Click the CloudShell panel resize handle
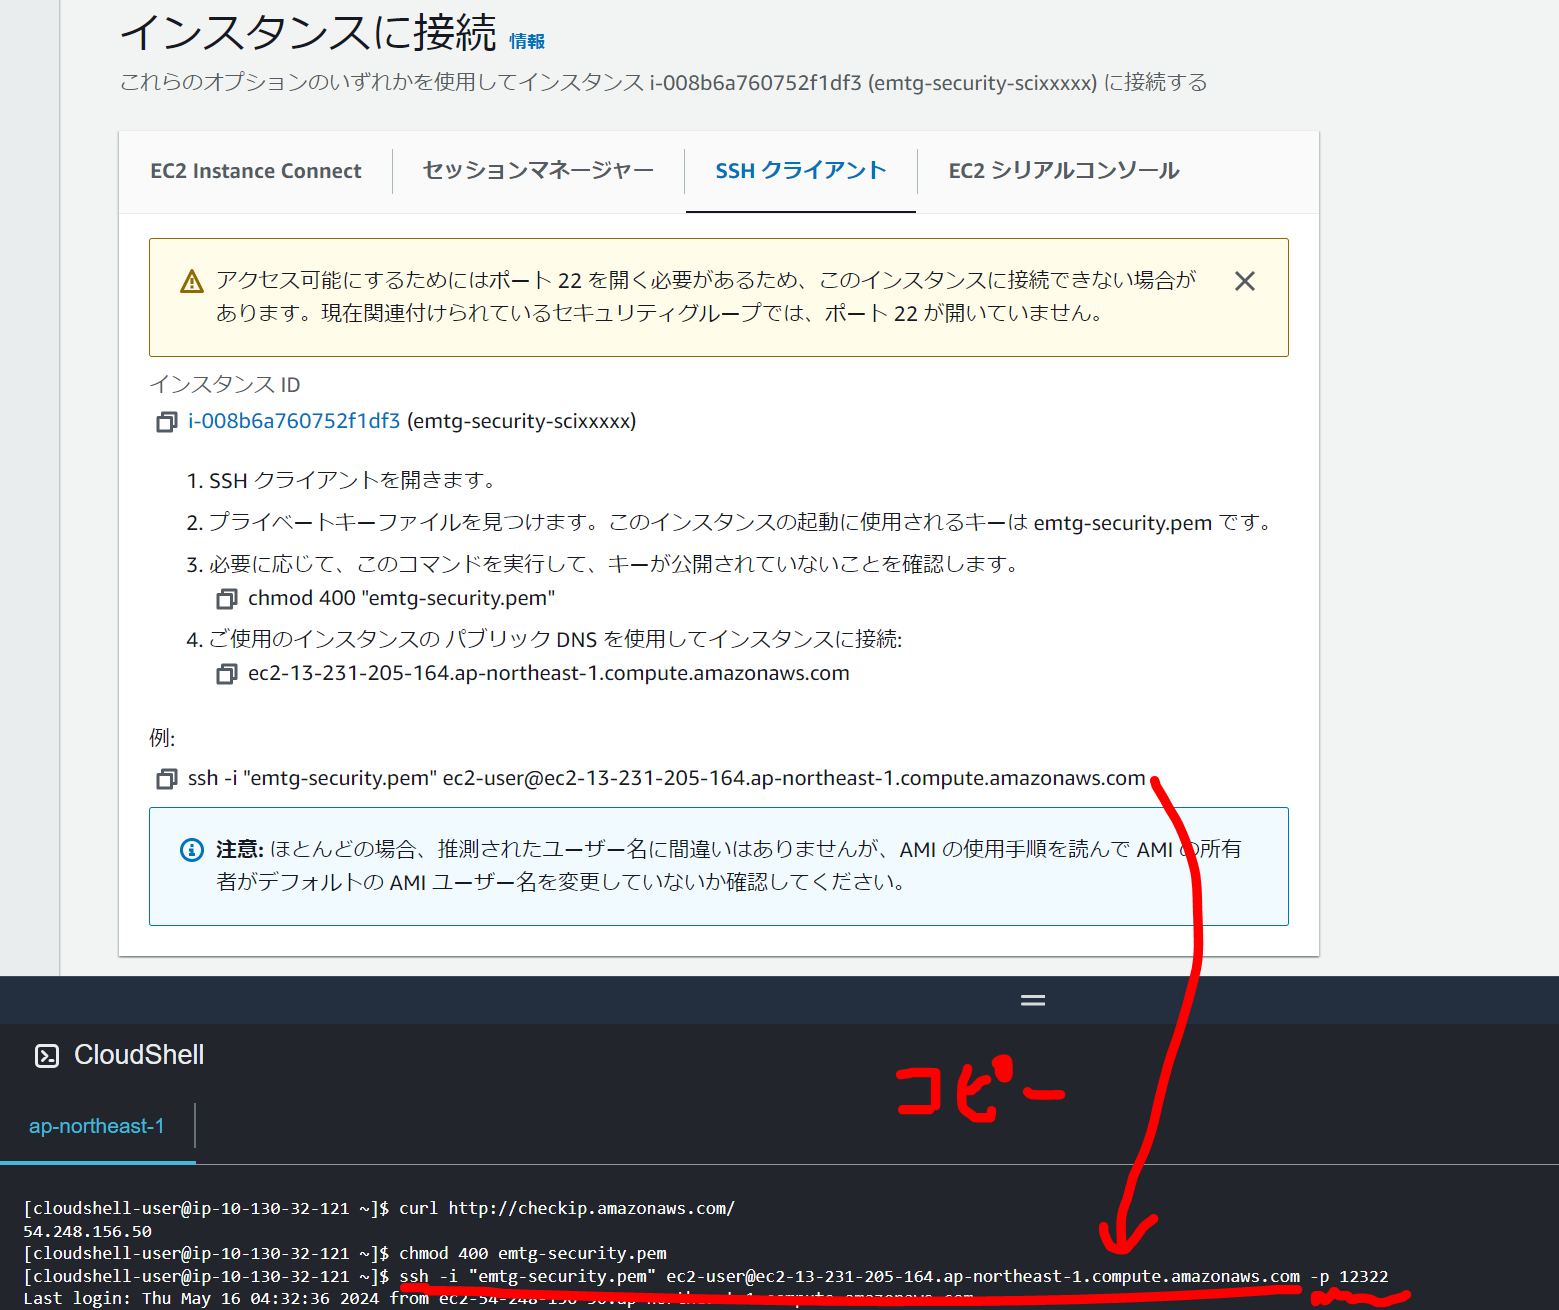The image size is (1559, 1310). [1033, 1000]
